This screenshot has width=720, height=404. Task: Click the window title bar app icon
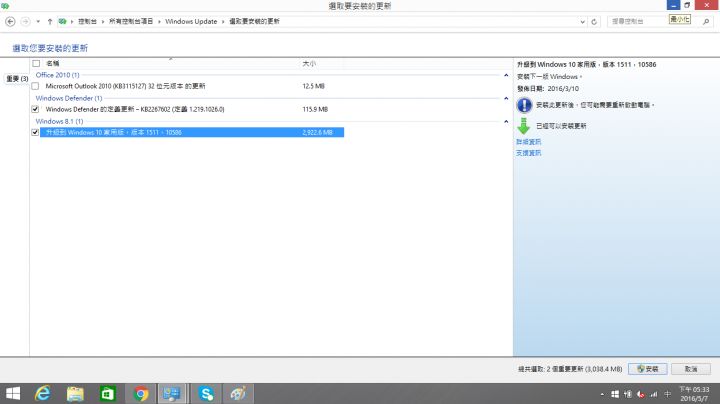[5, 6]
